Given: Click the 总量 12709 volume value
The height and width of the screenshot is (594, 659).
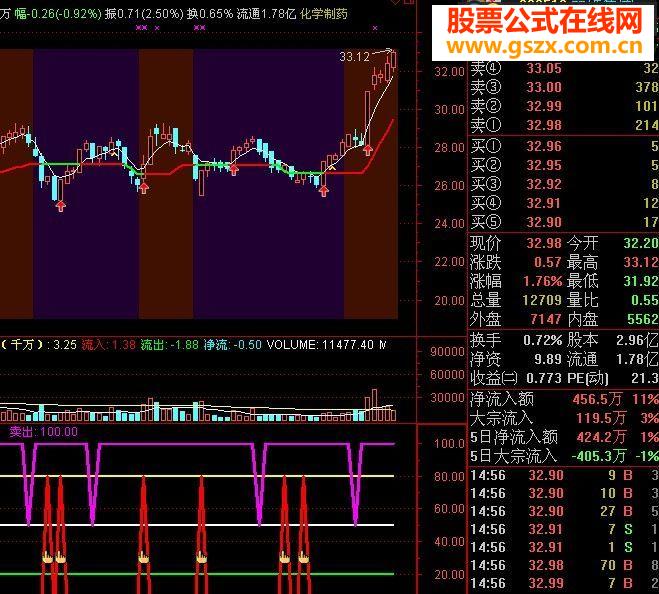Looking at the screenshot, I should (542, 300).
